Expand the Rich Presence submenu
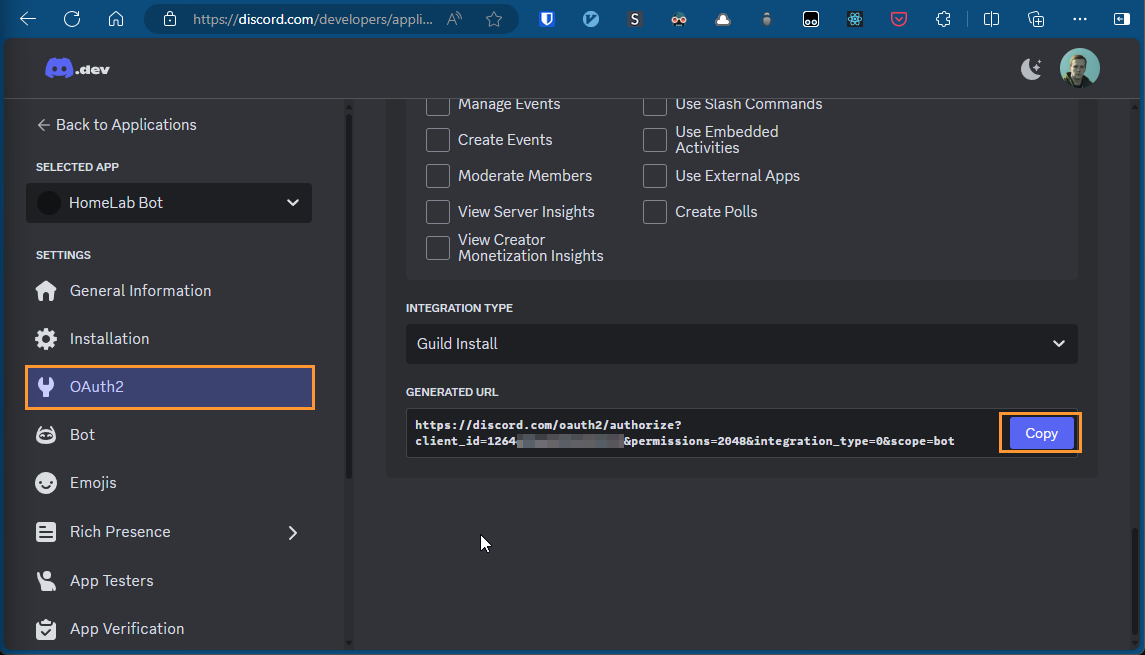Viewport: 1145px width, 655px height. (293, 532)
